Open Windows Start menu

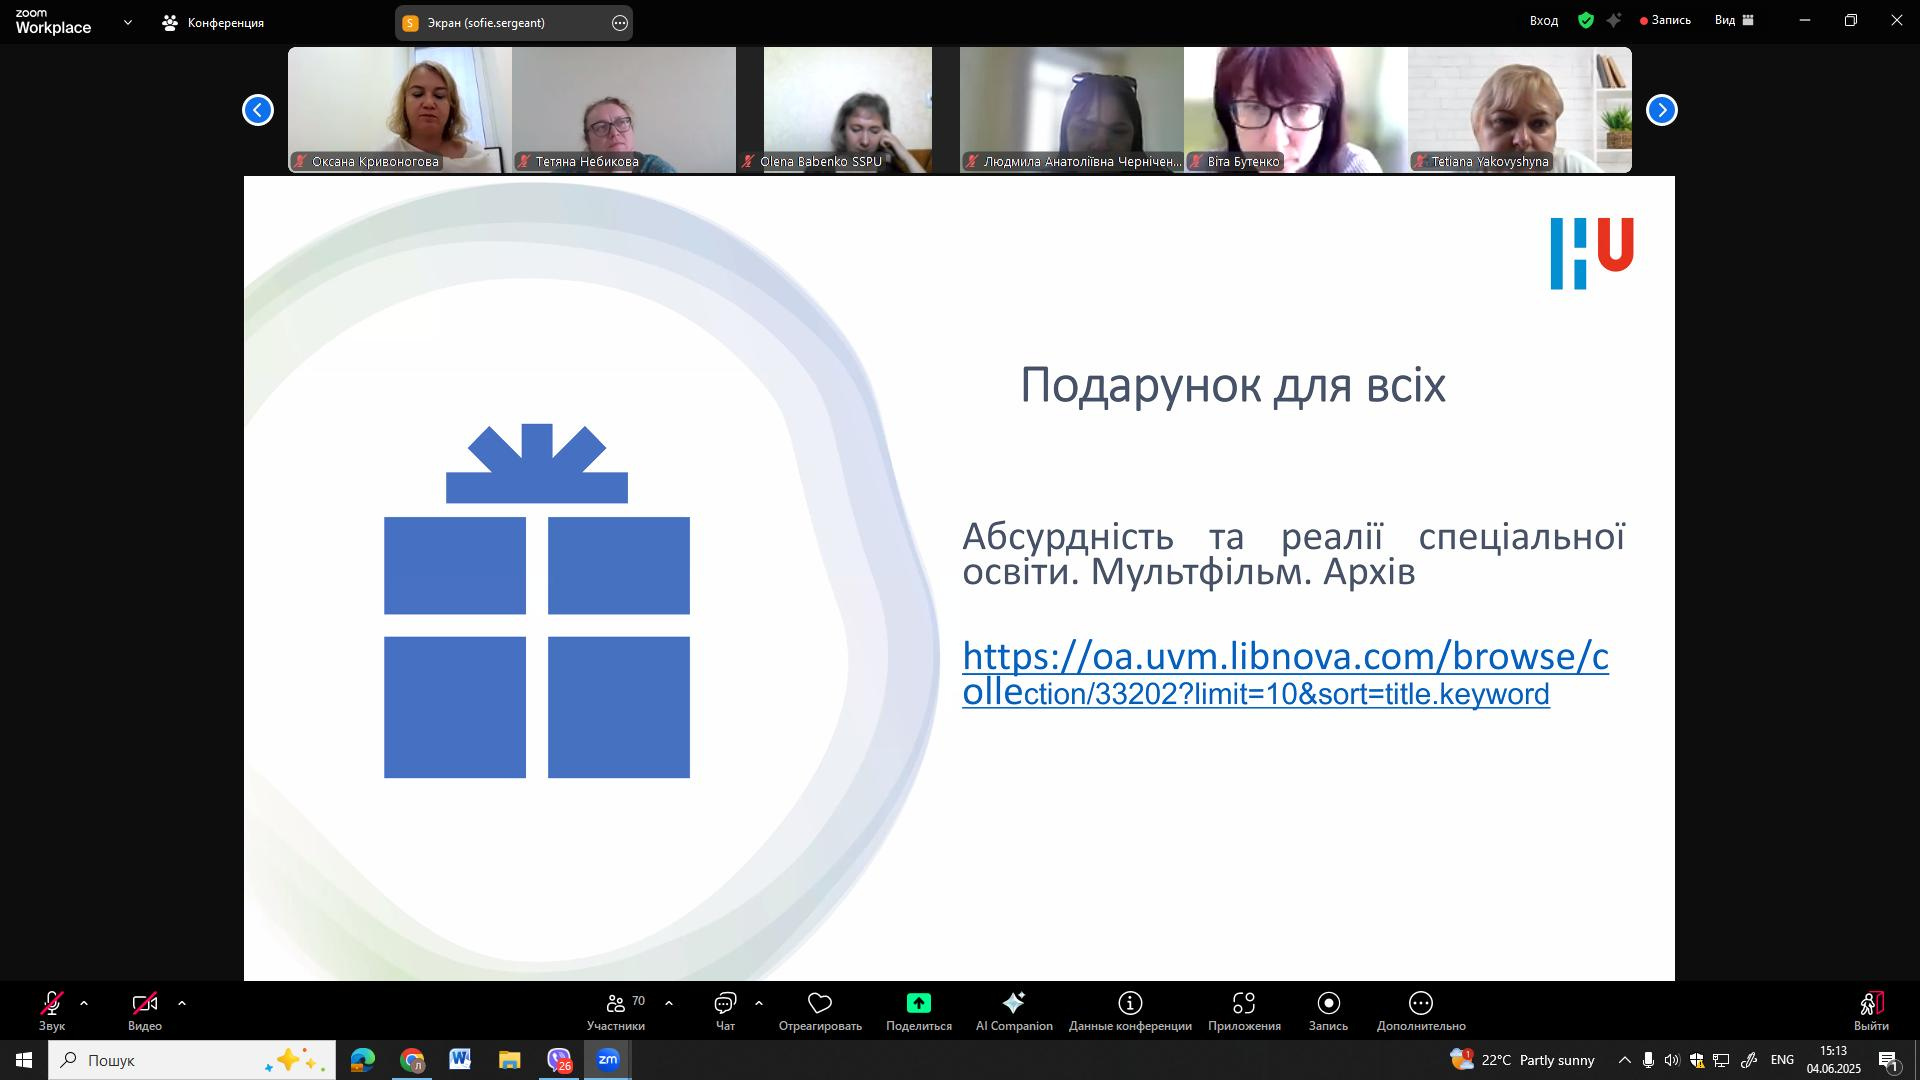[x=24, y=1060]
